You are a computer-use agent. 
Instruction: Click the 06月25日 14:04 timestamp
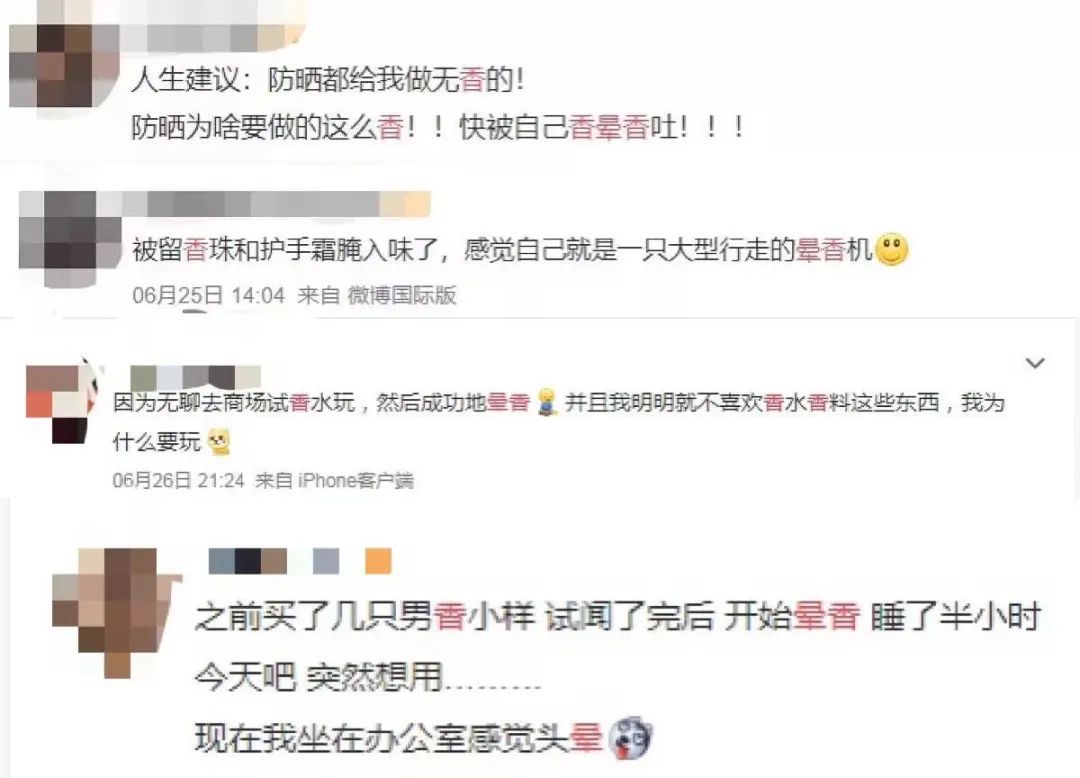209,295
